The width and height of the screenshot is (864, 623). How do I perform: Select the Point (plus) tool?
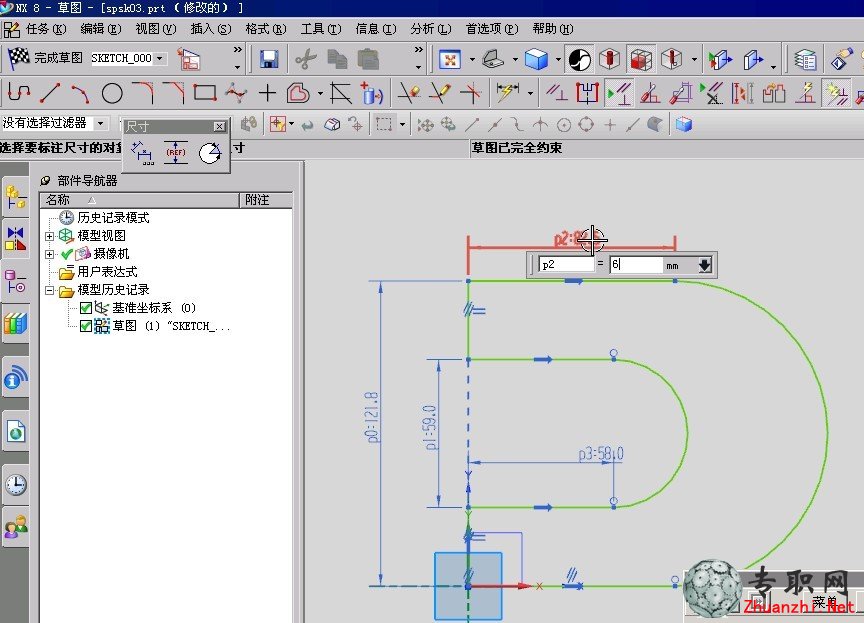pyautogui.click(x=267, y=93)
